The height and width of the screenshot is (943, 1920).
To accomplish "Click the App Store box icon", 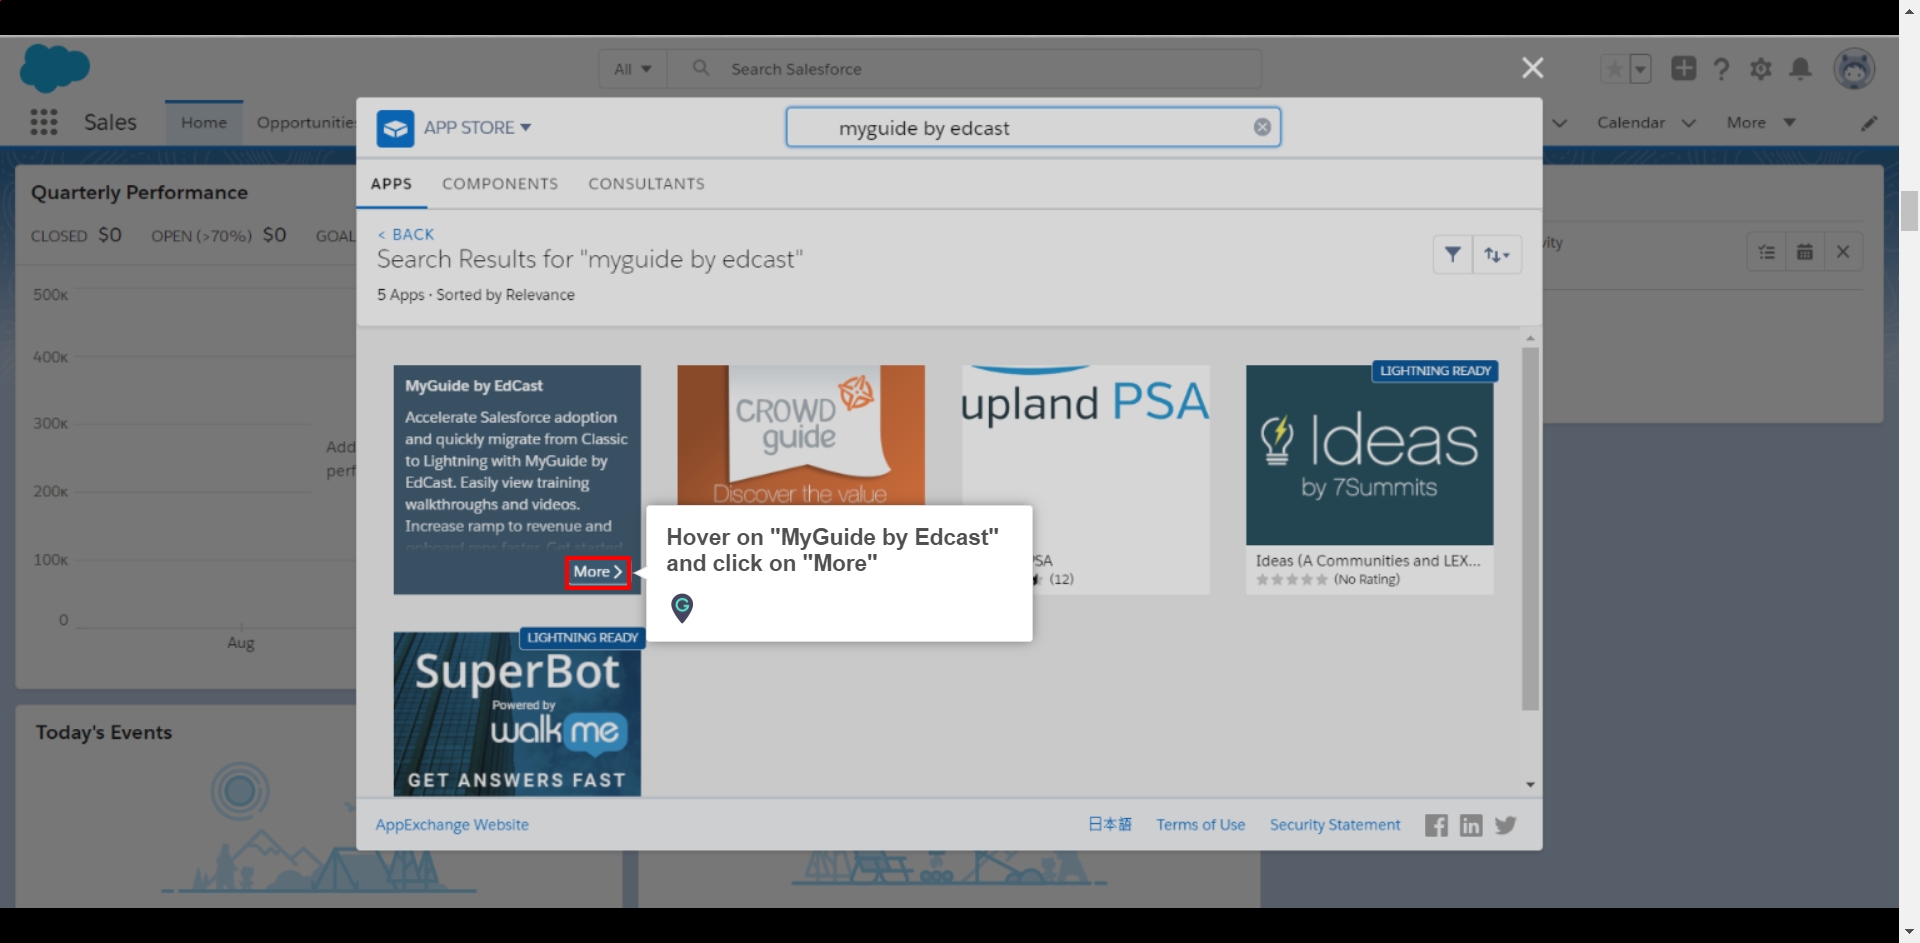I will (x=395, y=128).
